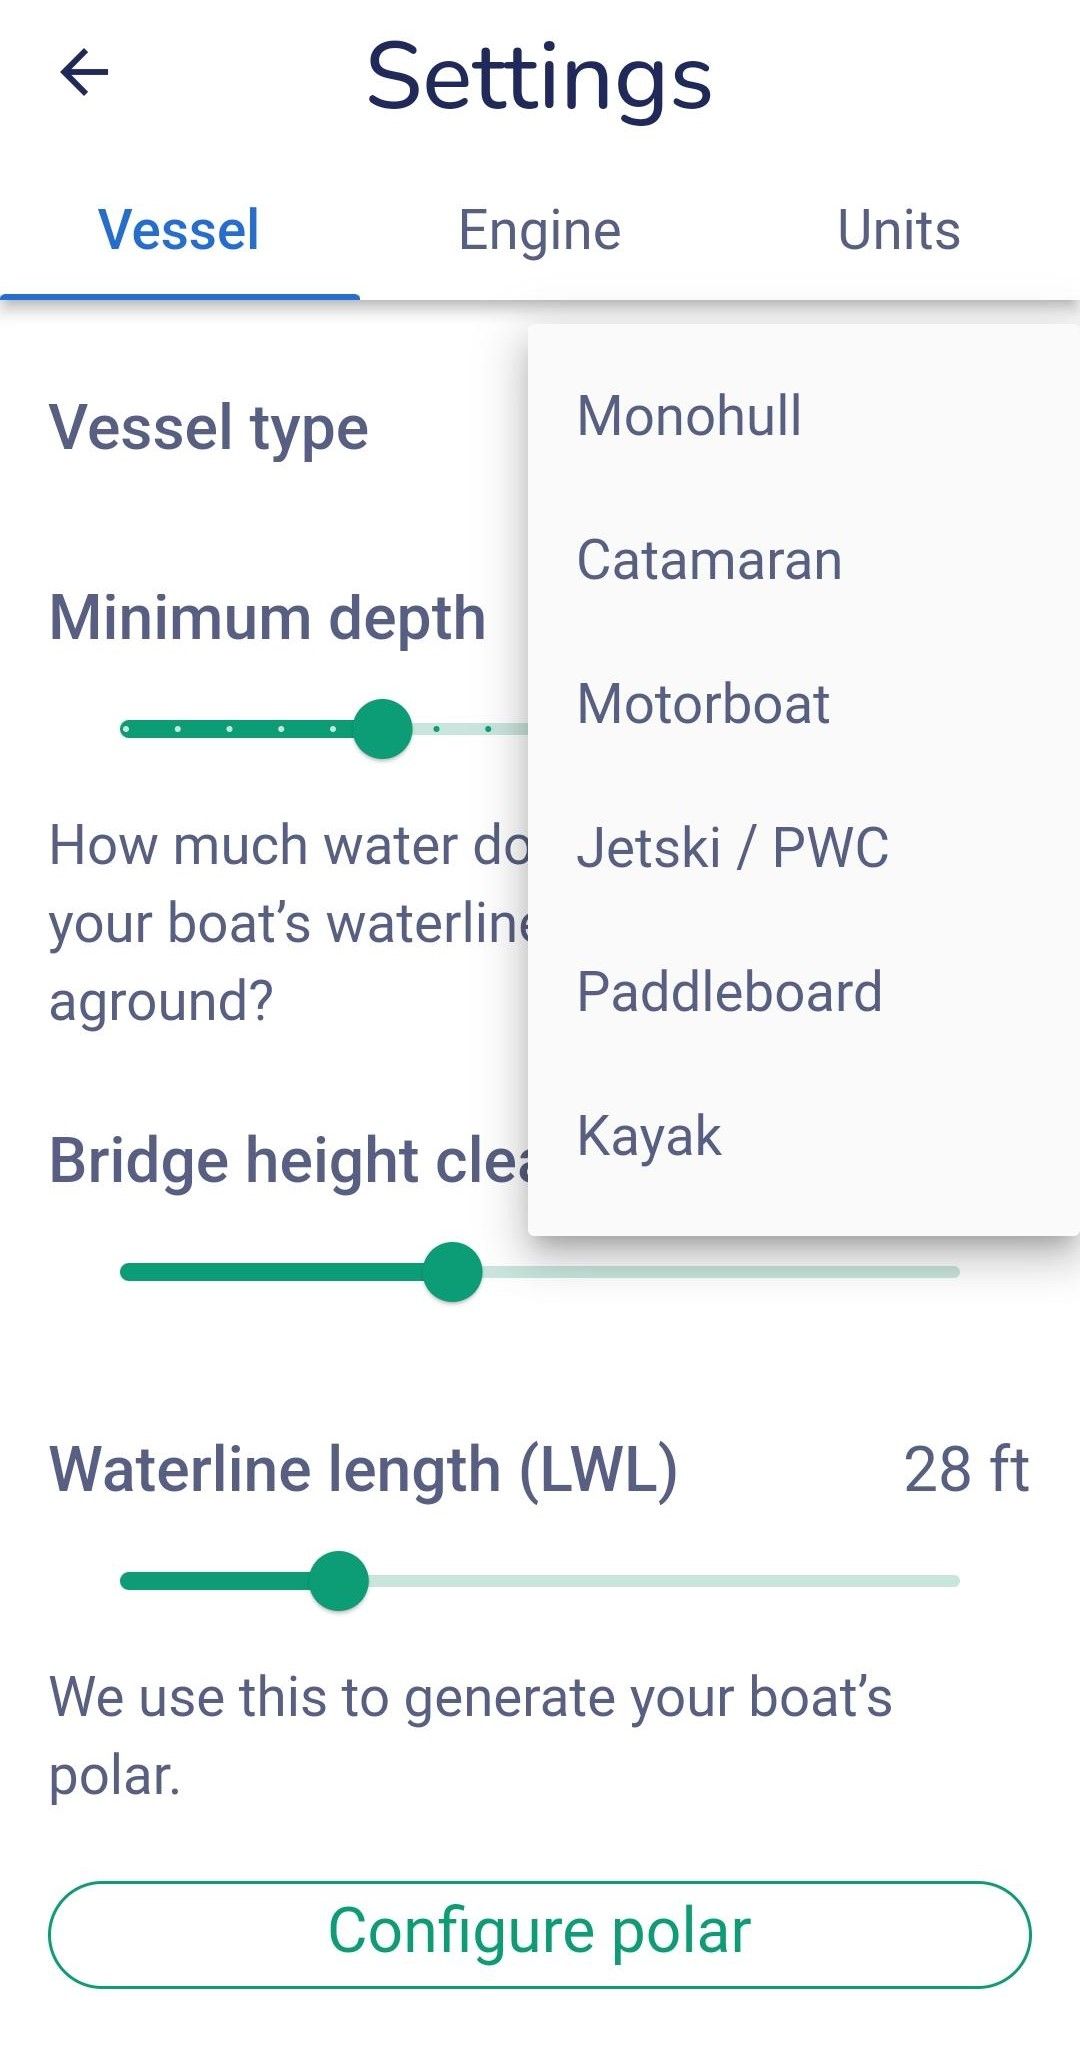Tap the back arrow icon
The width and height of the screenshot is (1080, 2057).
pos(84,73)
